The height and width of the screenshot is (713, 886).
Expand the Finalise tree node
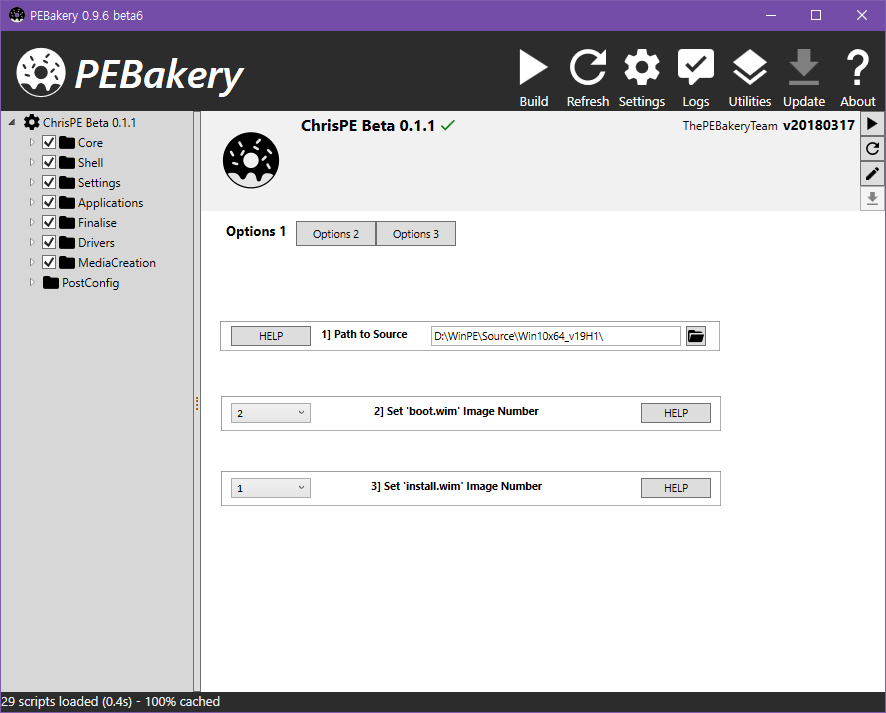[32, 222]
